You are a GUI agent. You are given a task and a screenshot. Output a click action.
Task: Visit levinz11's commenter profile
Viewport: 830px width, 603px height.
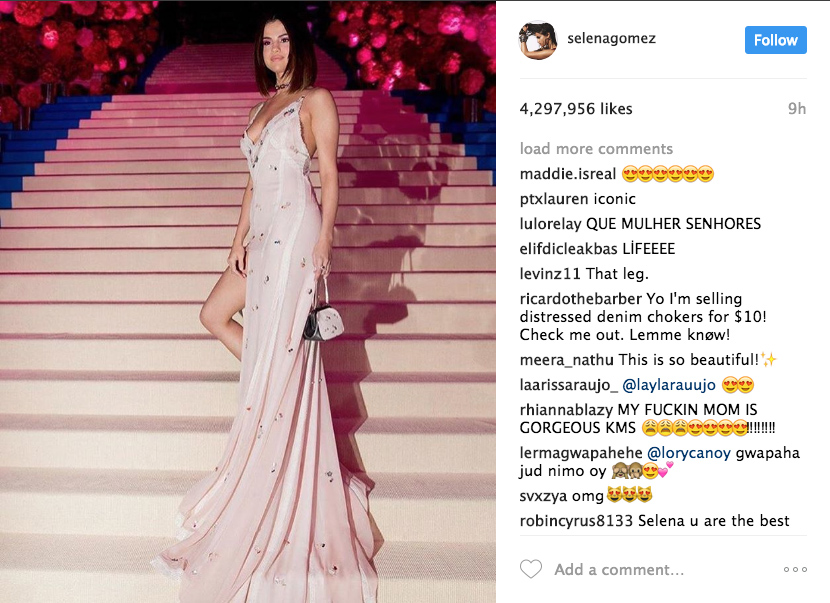pyautogui.click(x=550, y=274)
